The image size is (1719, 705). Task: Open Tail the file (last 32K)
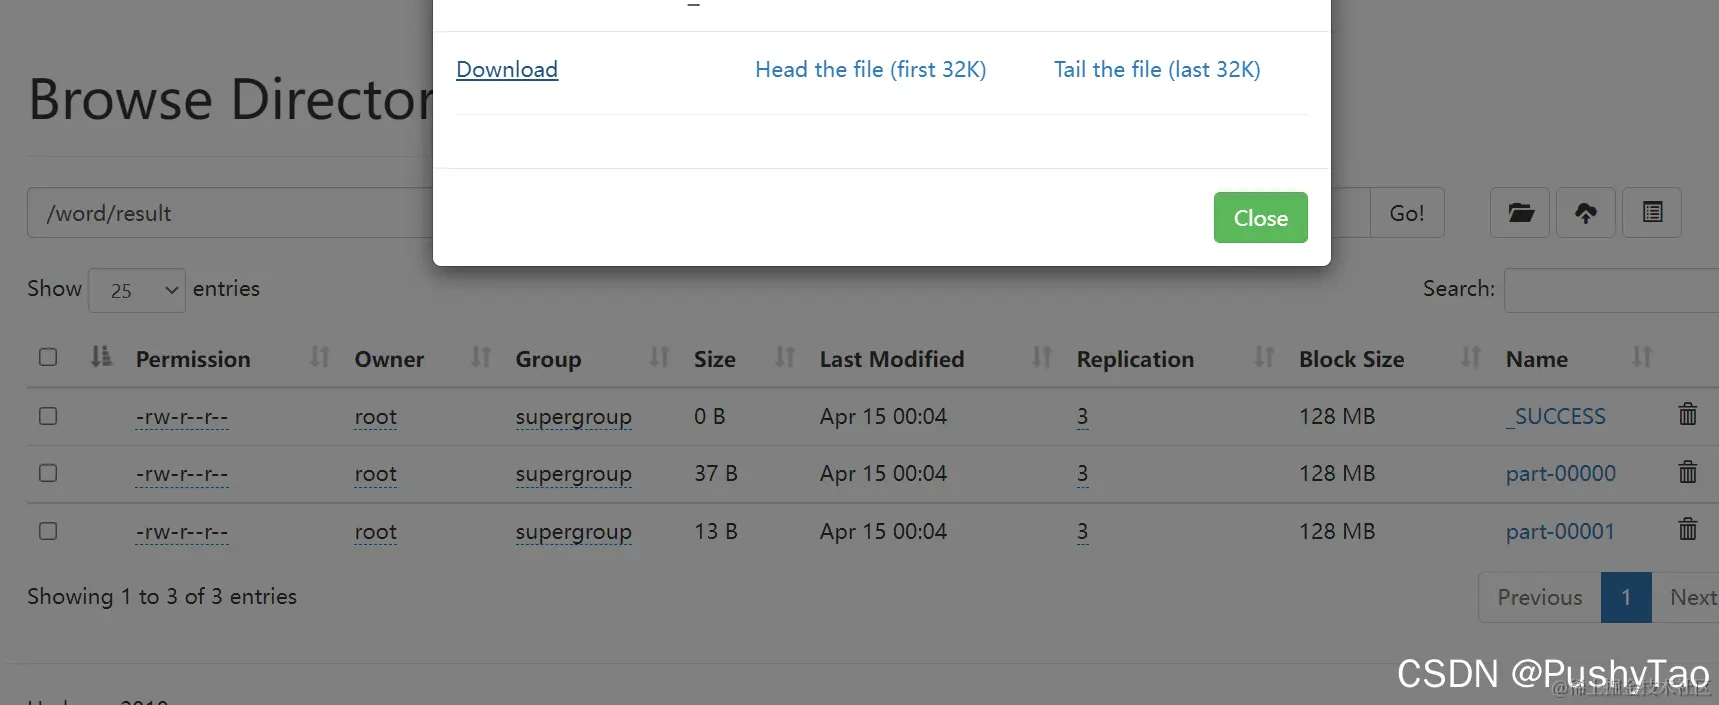(x=1157, y=70)
